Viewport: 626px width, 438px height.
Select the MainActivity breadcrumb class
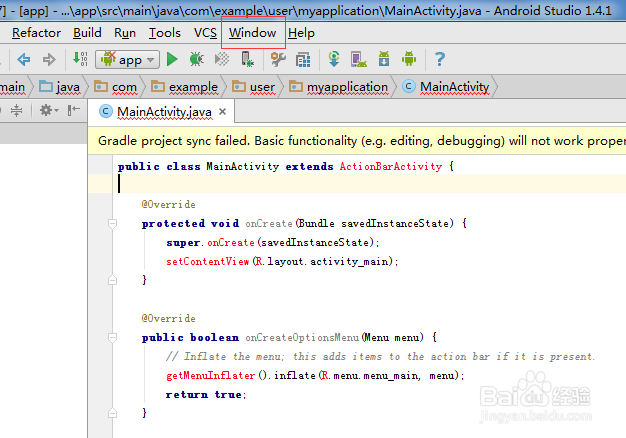click(x=446, y=87)
